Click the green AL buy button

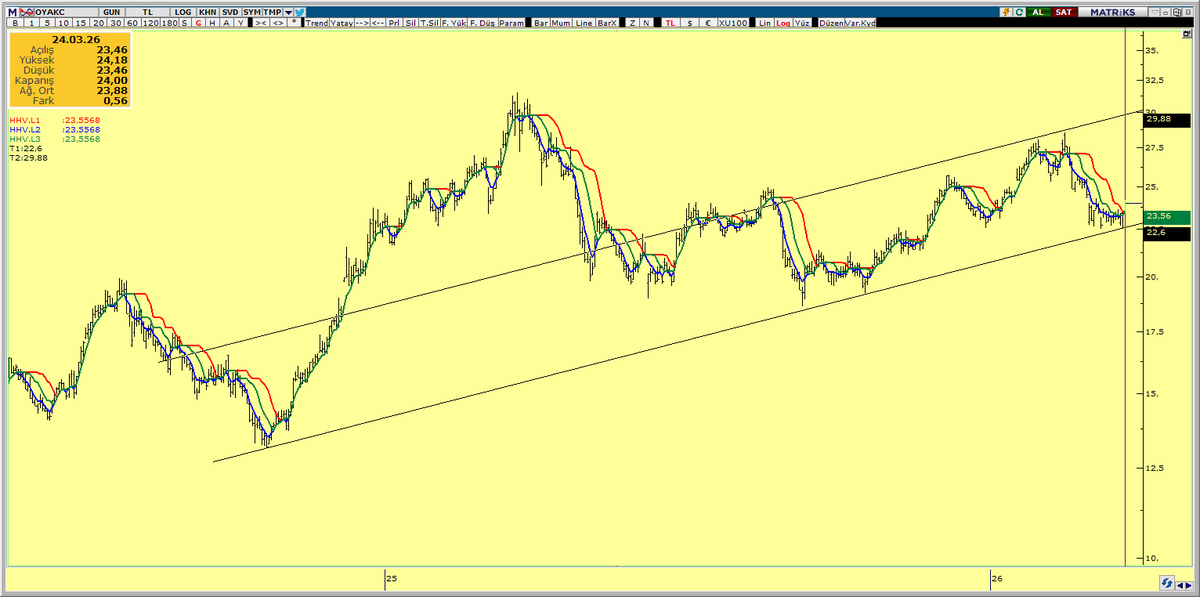[1037, 11]
